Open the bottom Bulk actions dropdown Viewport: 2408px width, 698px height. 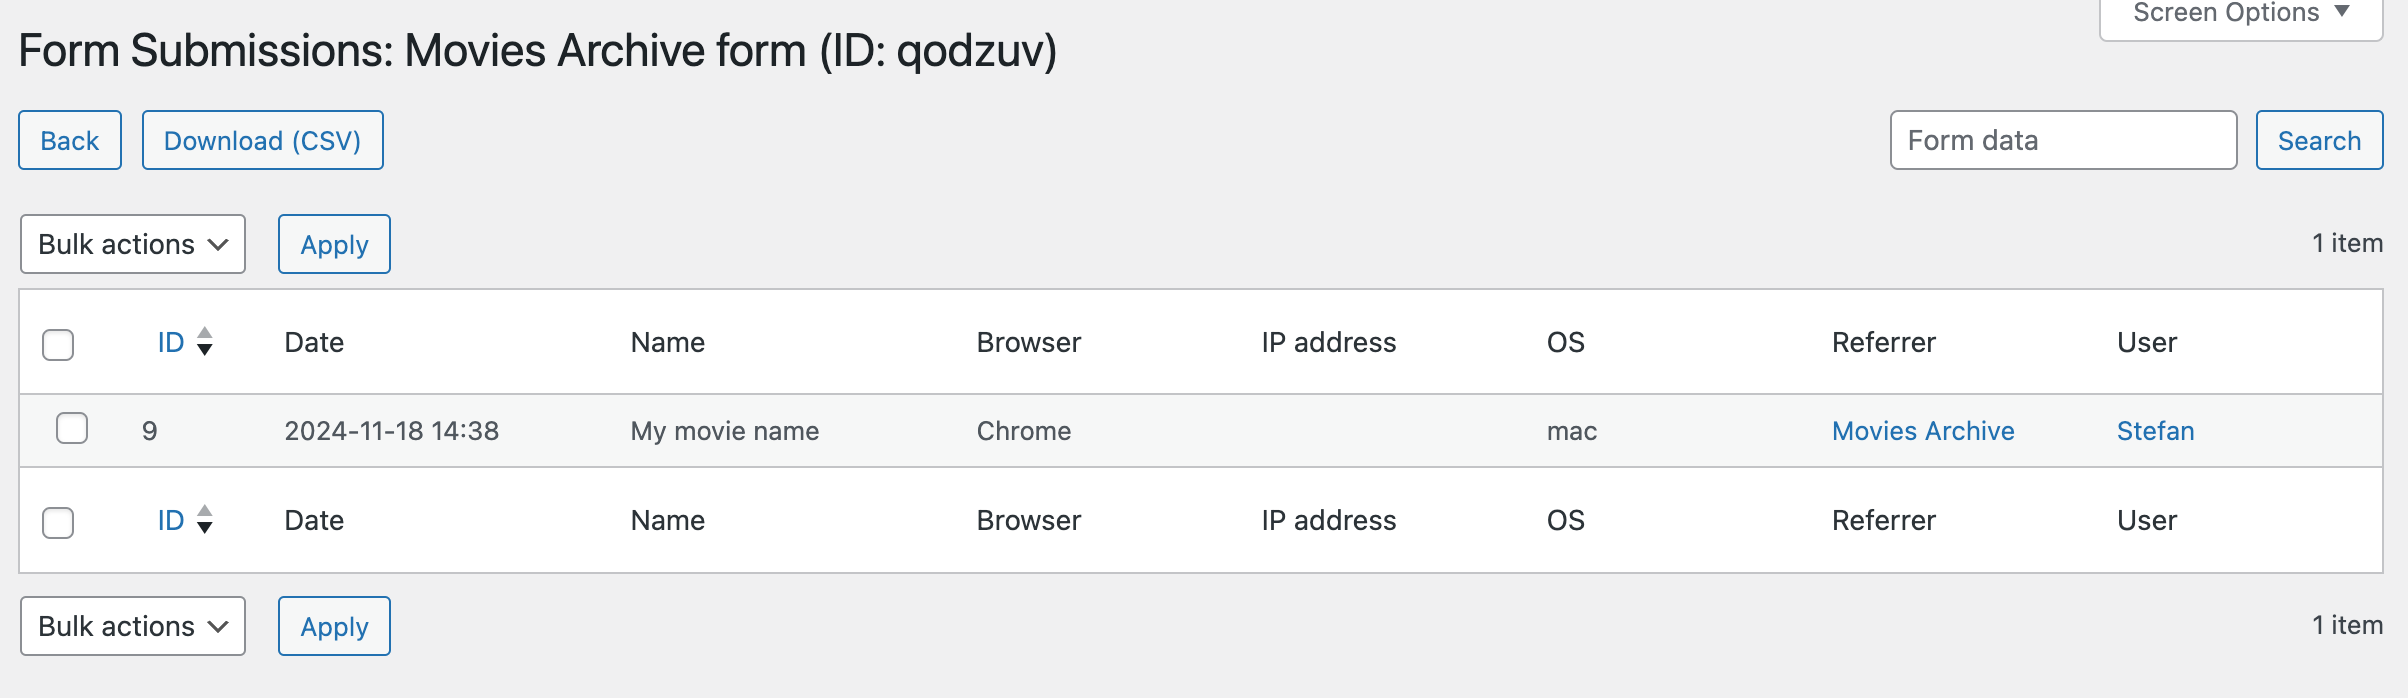pos(133,626)
